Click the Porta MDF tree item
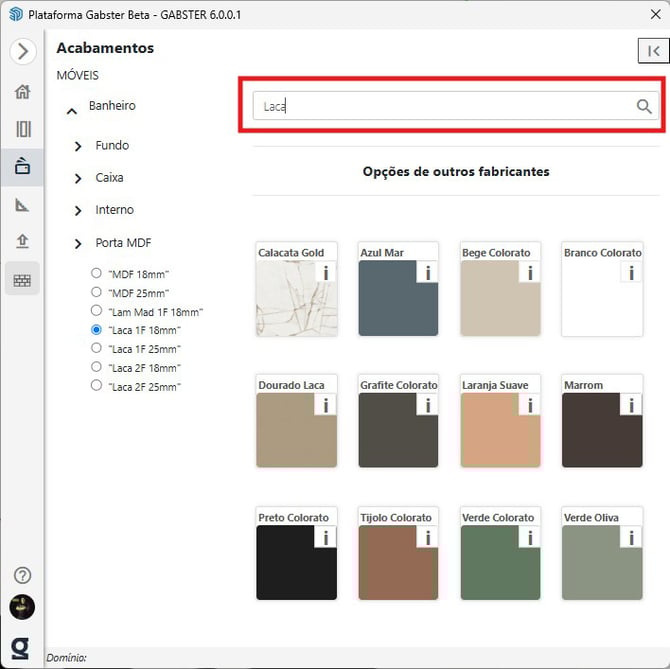The image size is (670, 669). [x=123, y=243]
